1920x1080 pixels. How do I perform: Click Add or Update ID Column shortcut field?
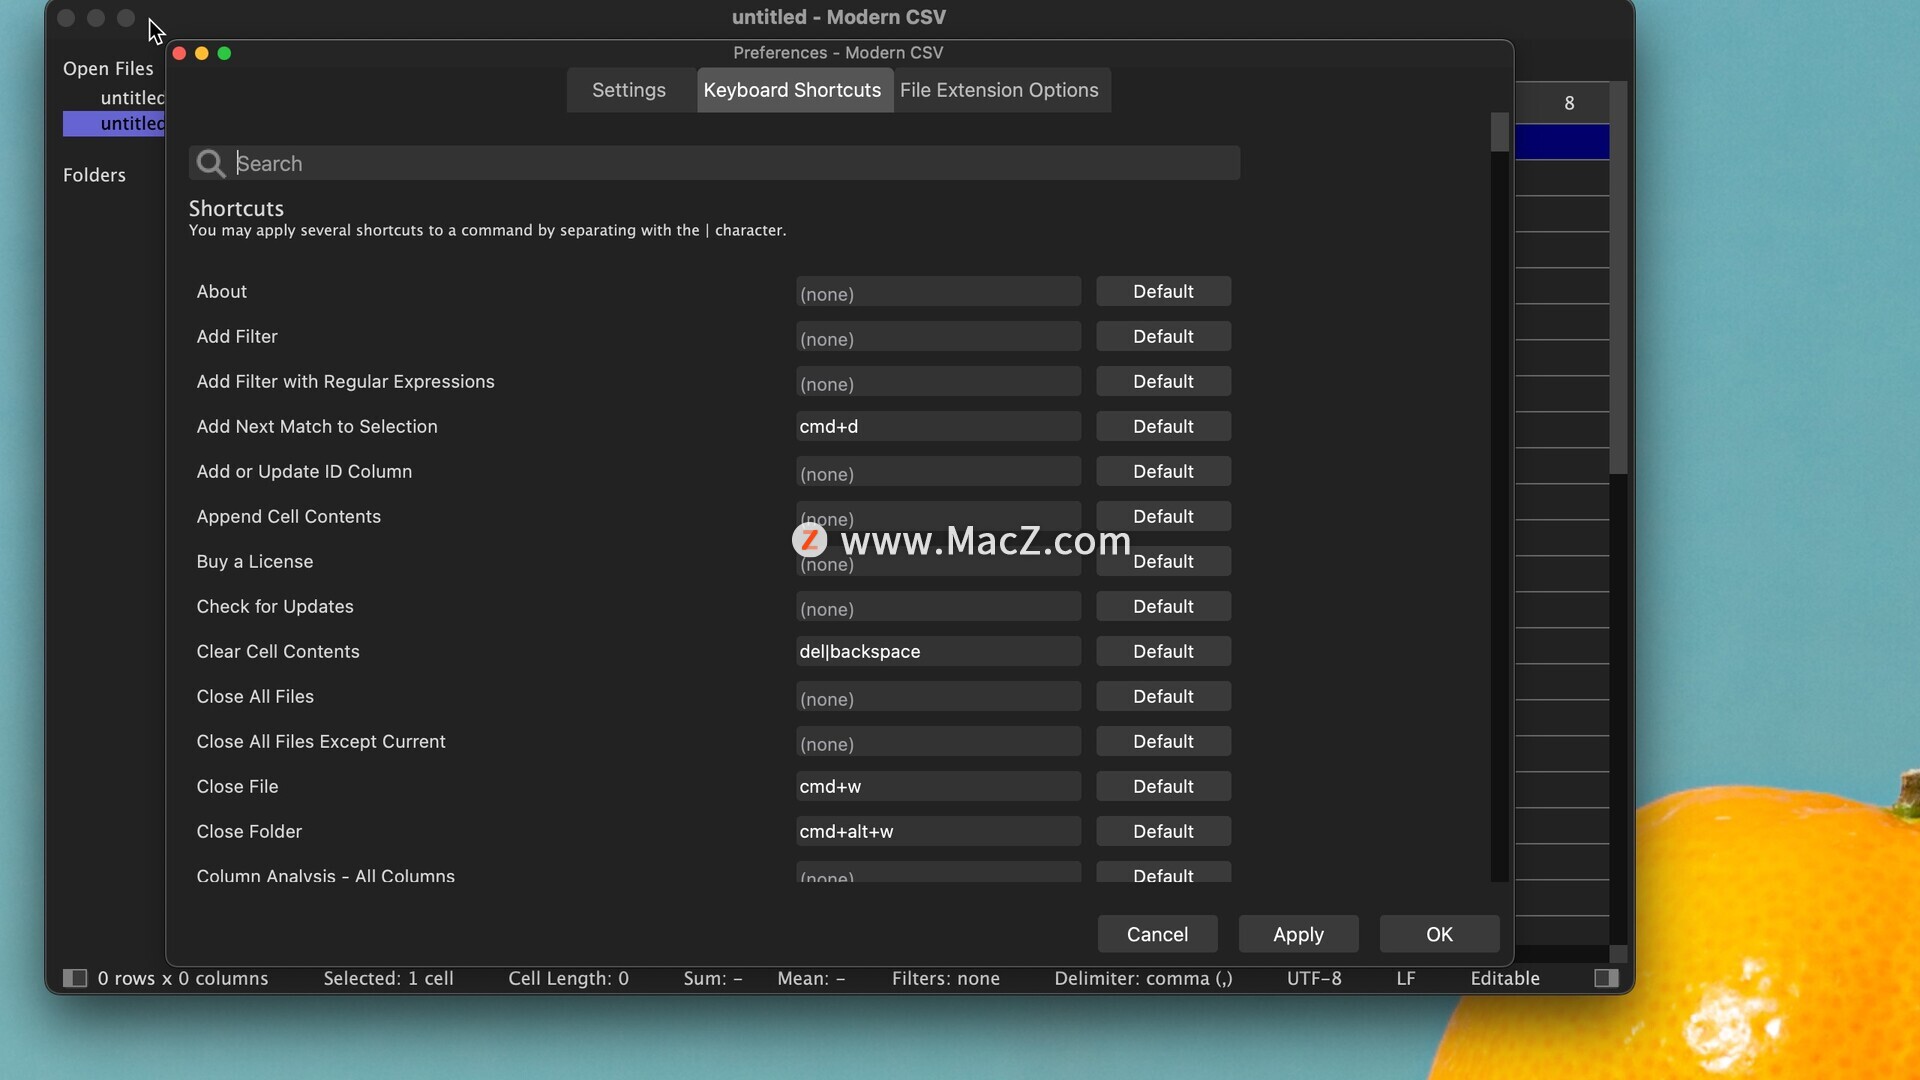938,472
